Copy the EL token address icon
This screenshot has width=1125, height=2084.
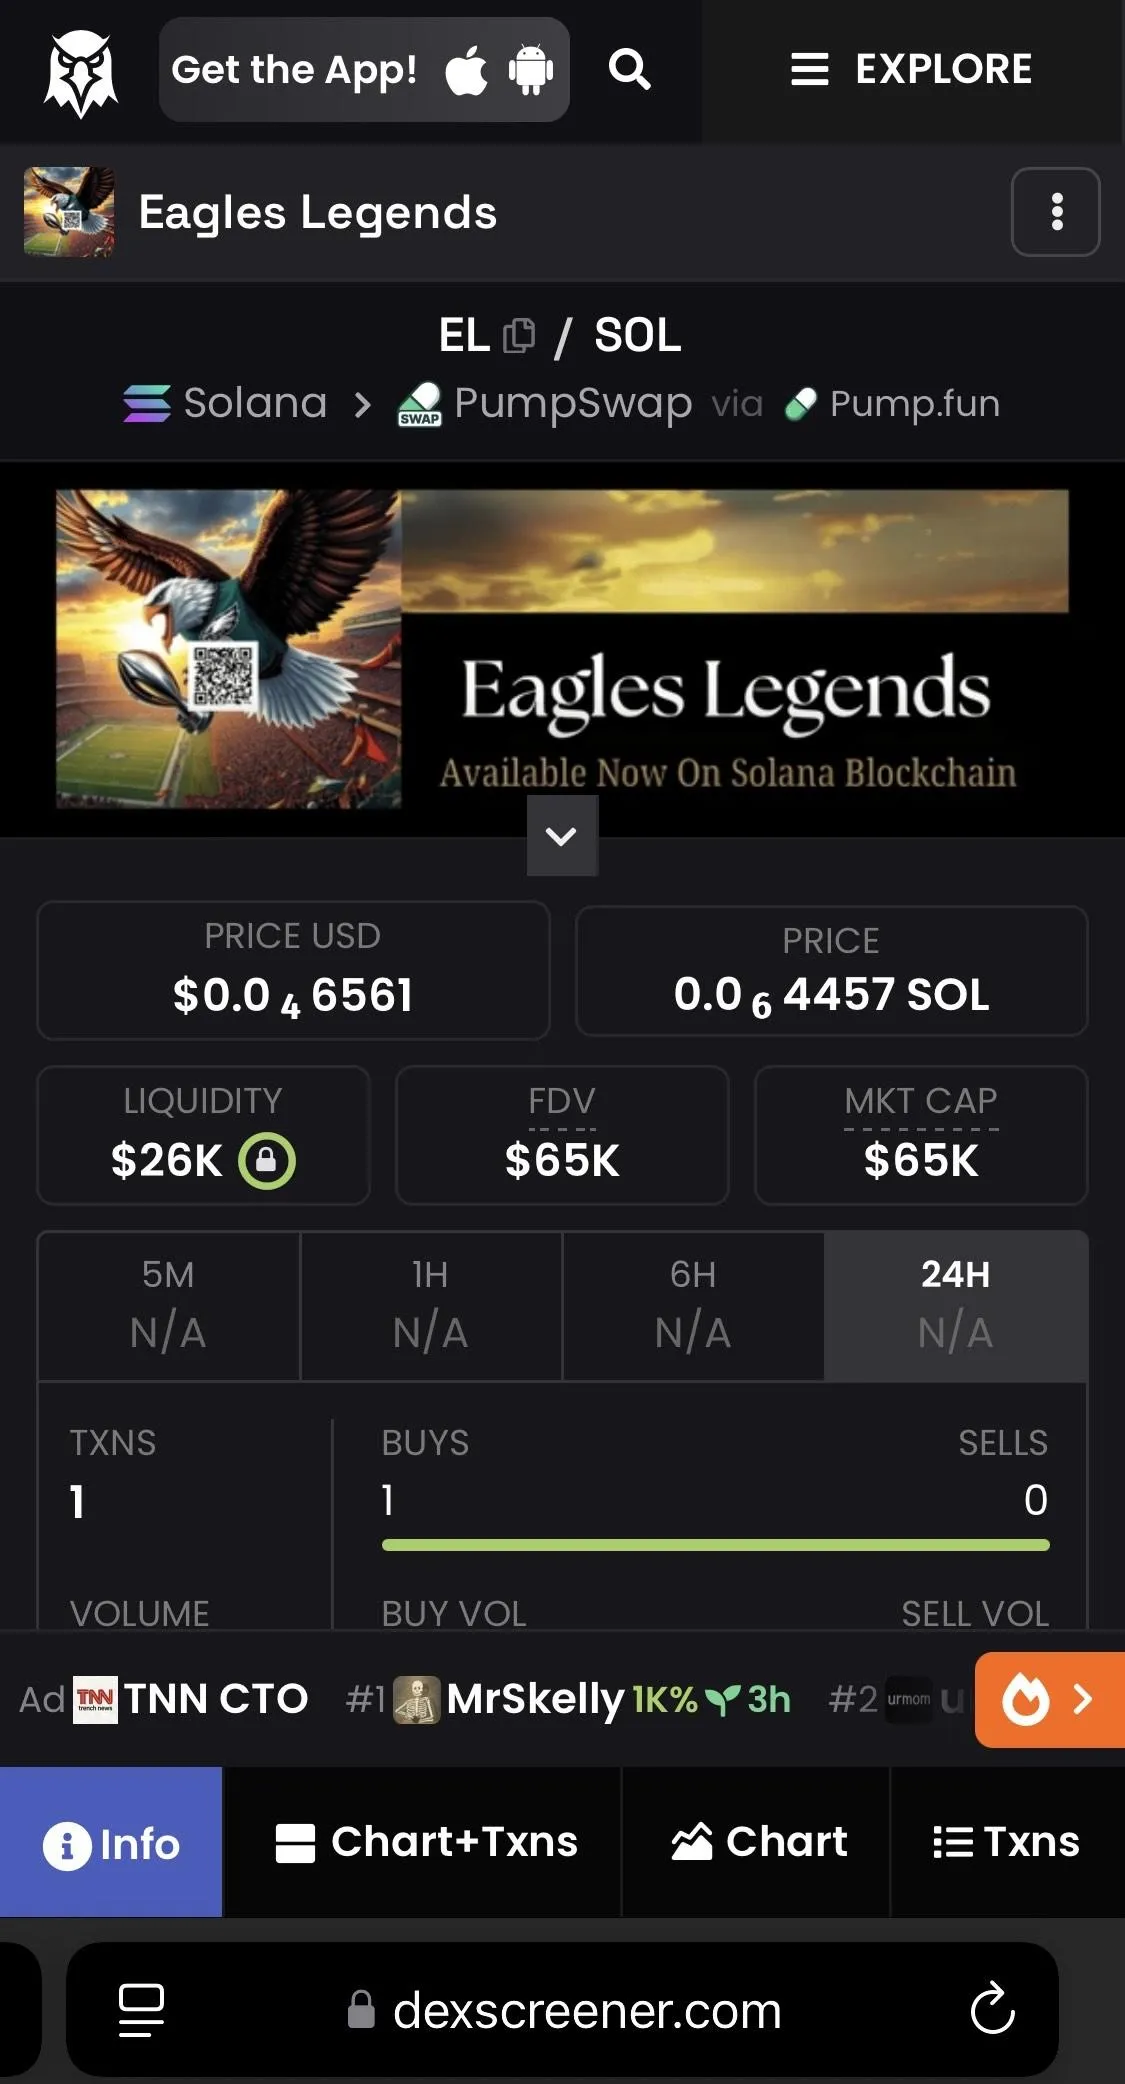519,336
